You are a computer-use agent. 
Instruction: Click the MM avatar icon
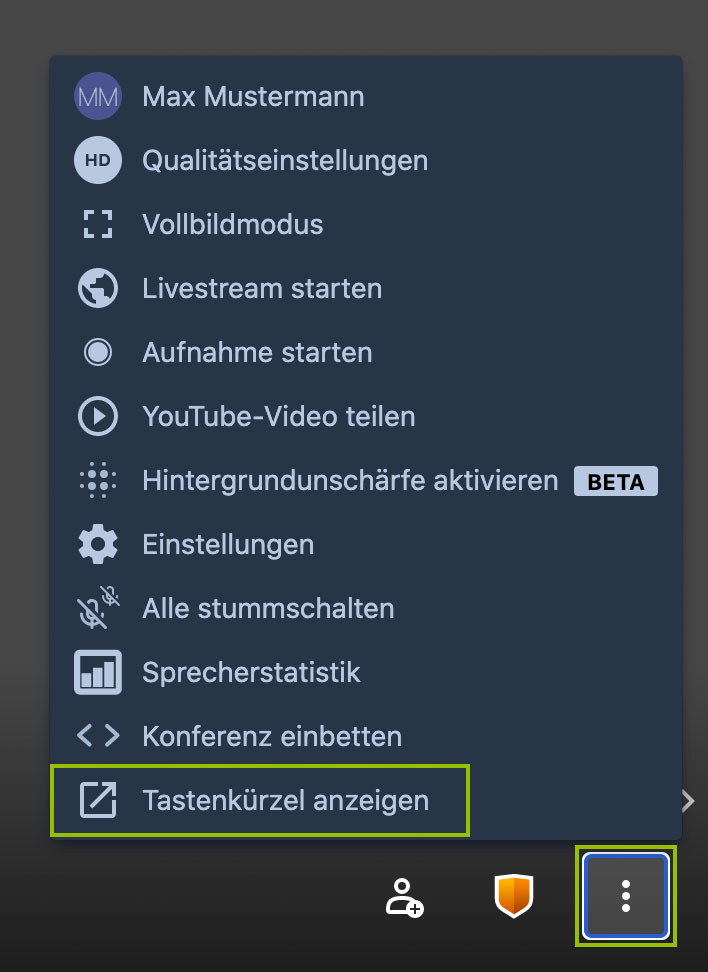[97, 96]
